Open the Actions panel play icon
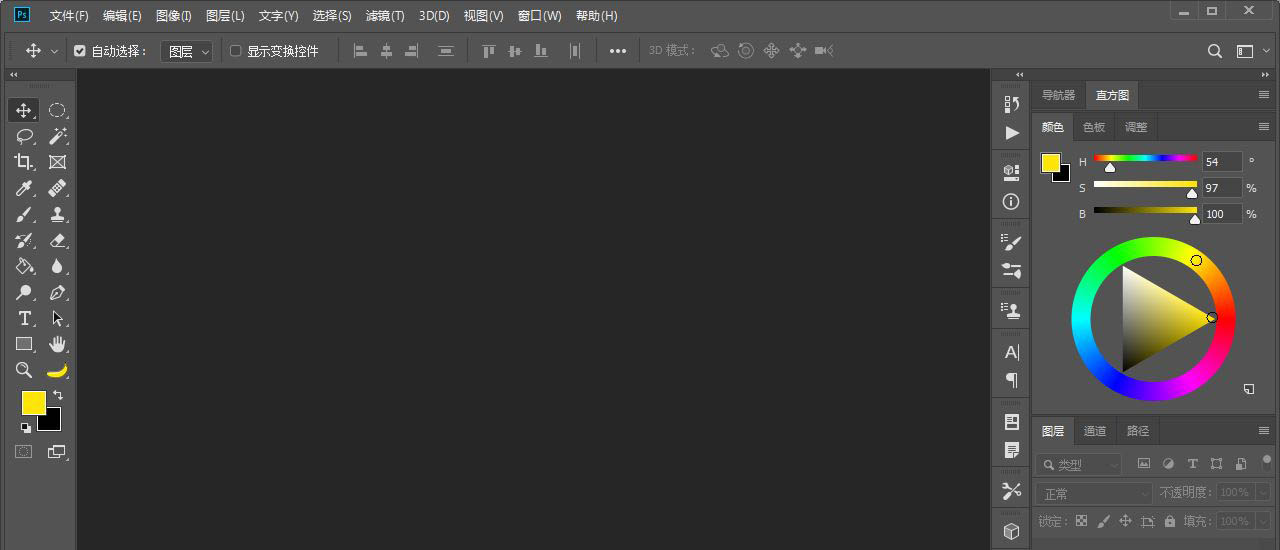Viewport: 1280px width, 550px height. coord(1011,132)
